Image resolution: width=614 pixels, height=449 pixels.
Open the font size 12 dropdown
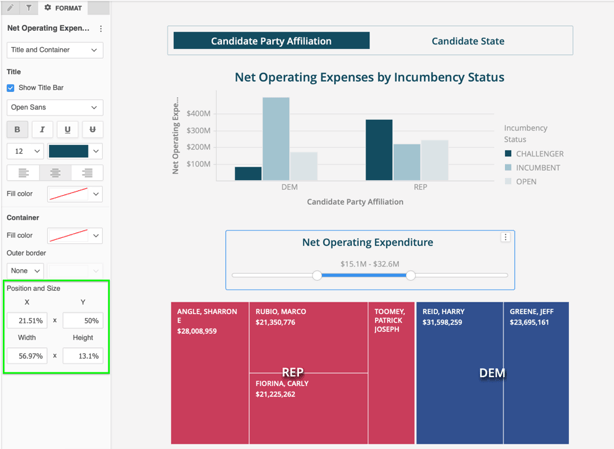[25, 151]
